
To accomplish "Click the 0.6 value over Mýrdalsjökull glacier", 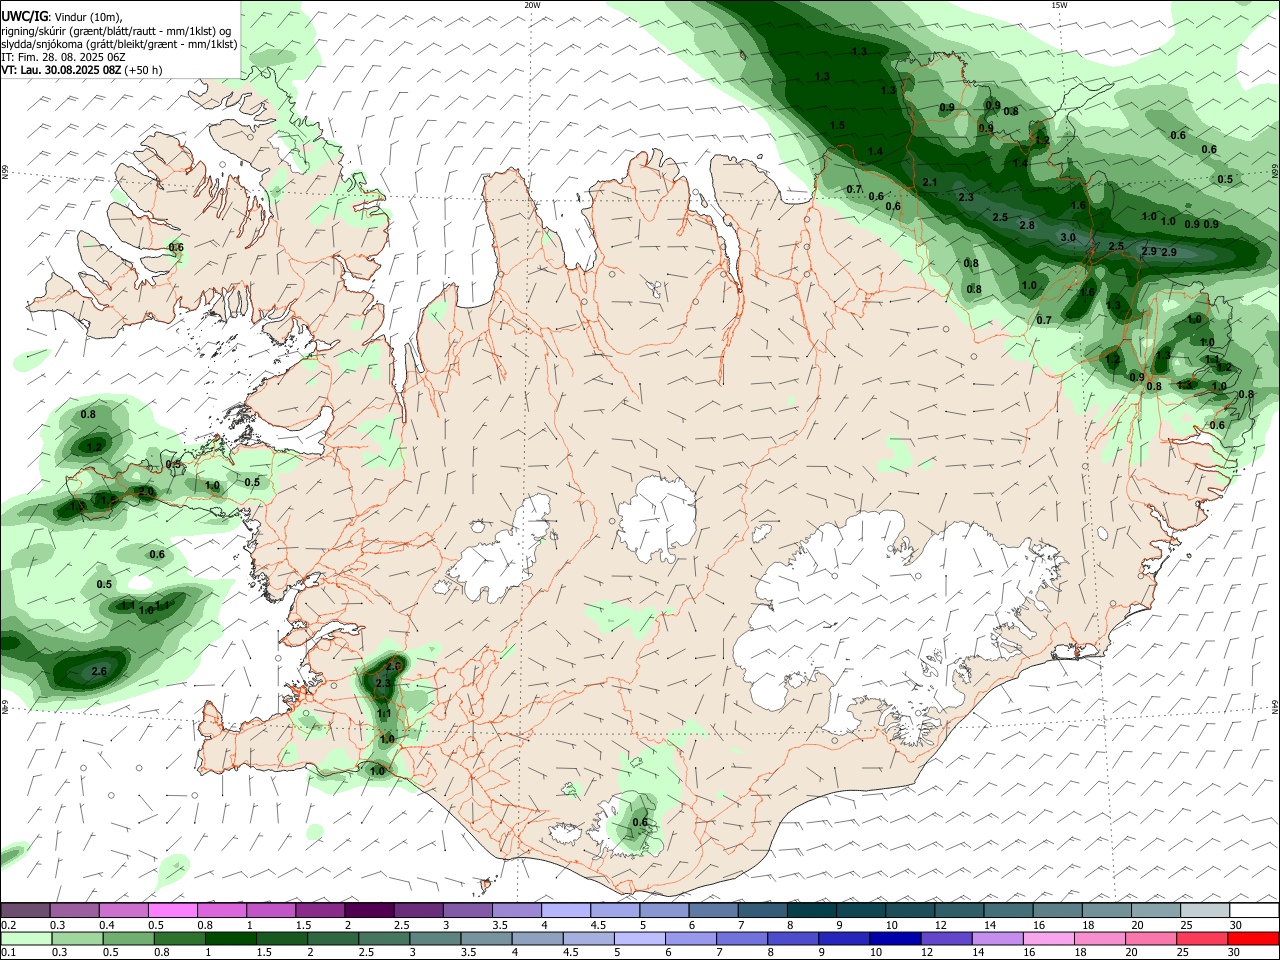I will [x=641, y=822].
